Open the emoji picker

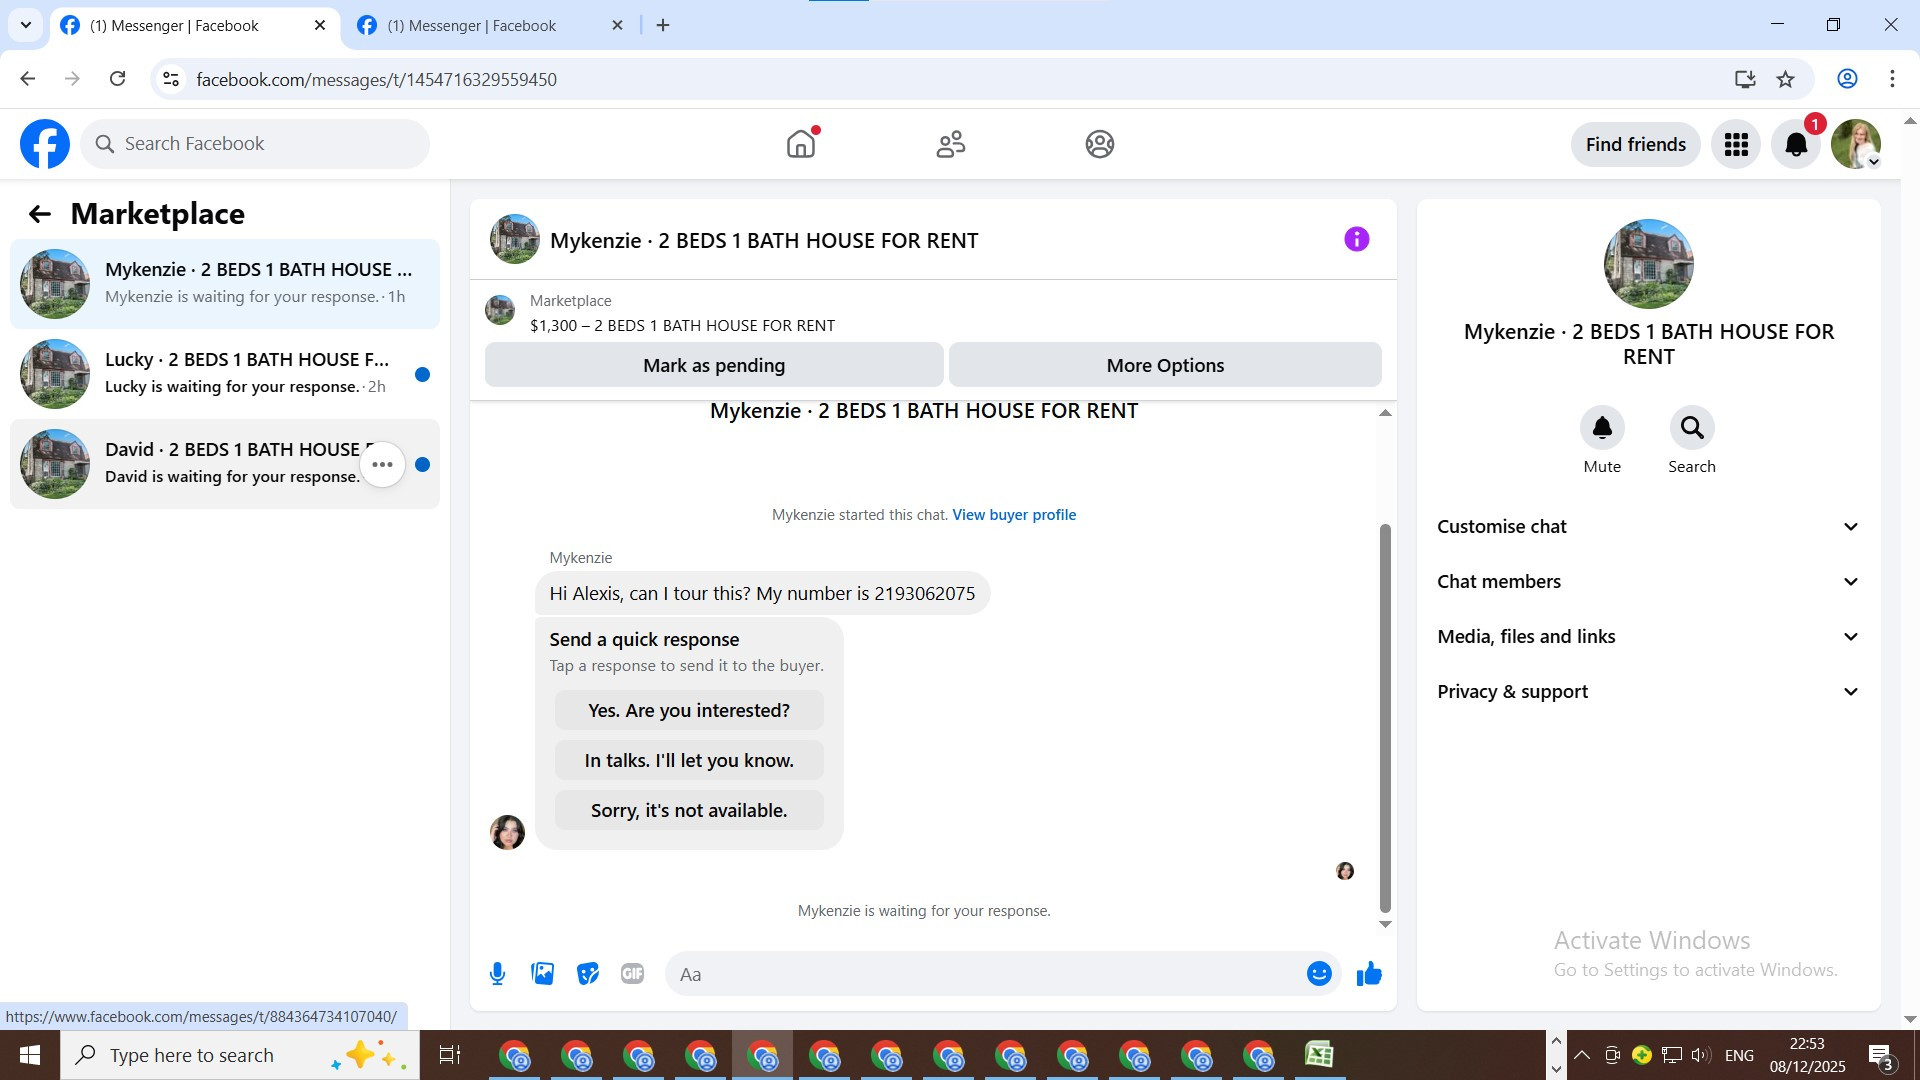click(1319, 974)
